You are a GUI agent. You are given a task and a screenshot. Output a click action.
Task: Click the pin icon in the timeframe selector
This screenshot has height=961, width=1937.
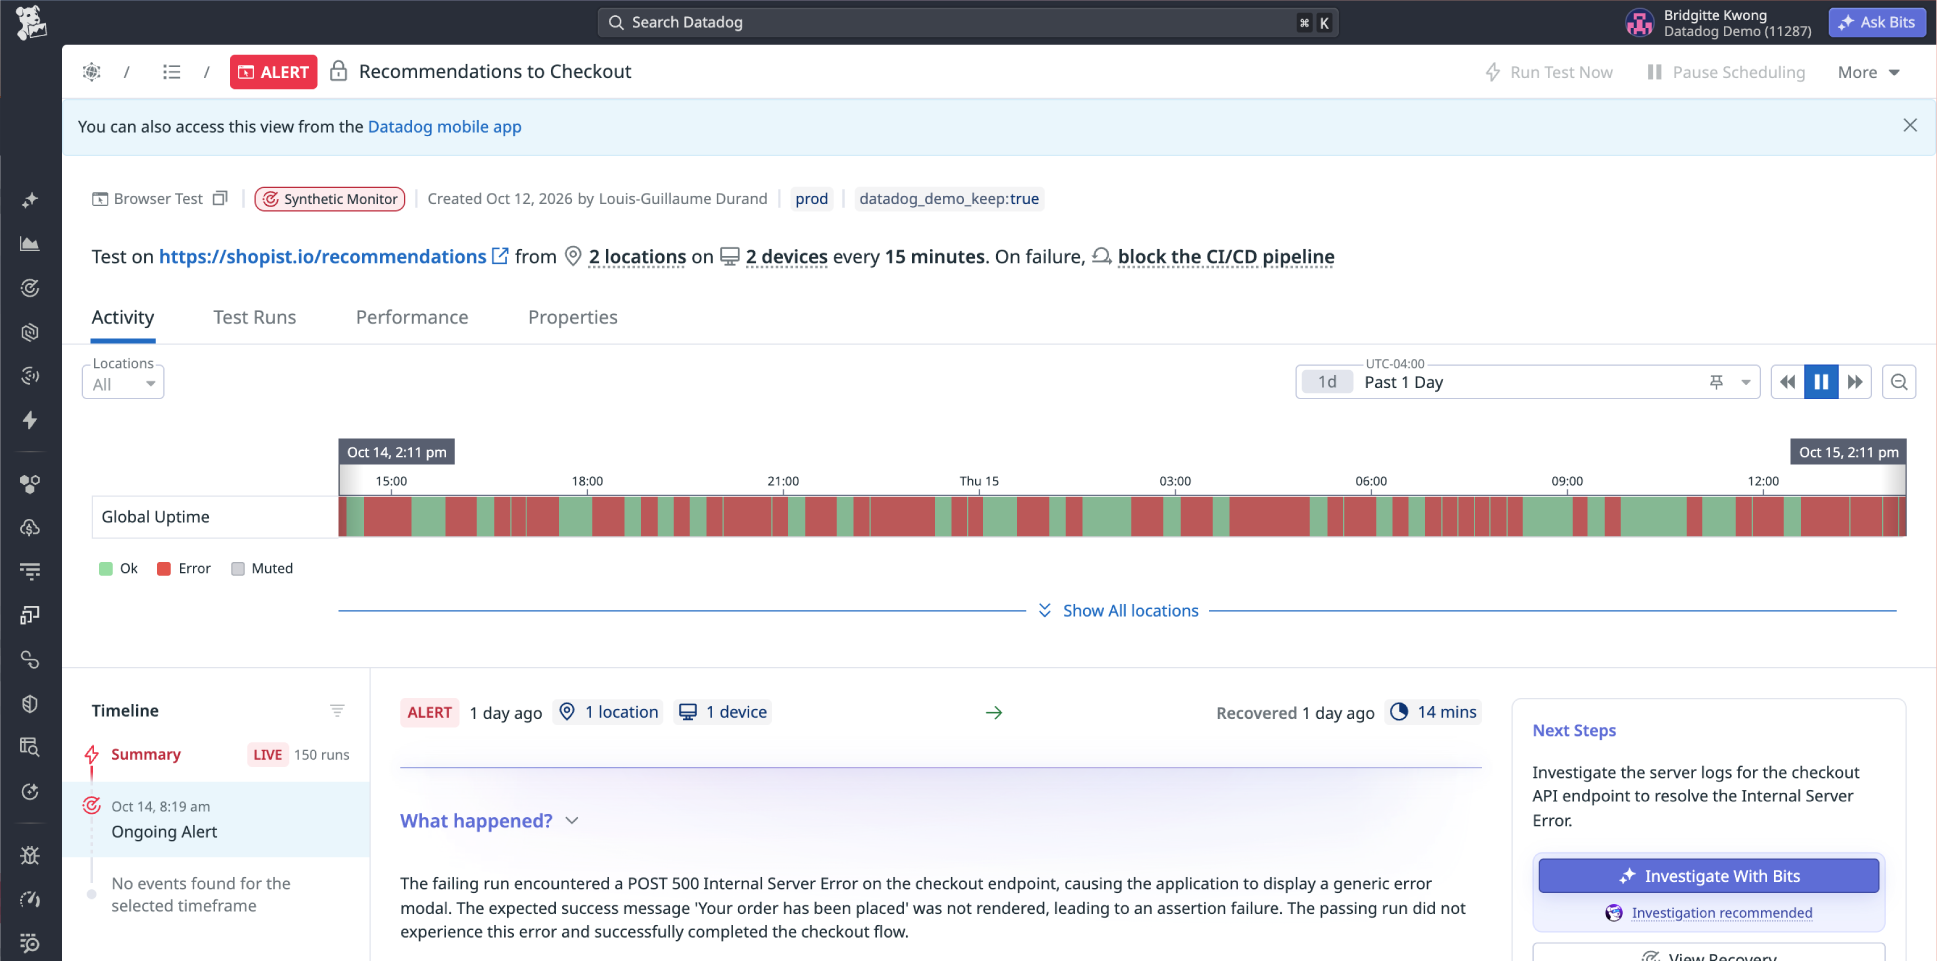(1716, 382)
